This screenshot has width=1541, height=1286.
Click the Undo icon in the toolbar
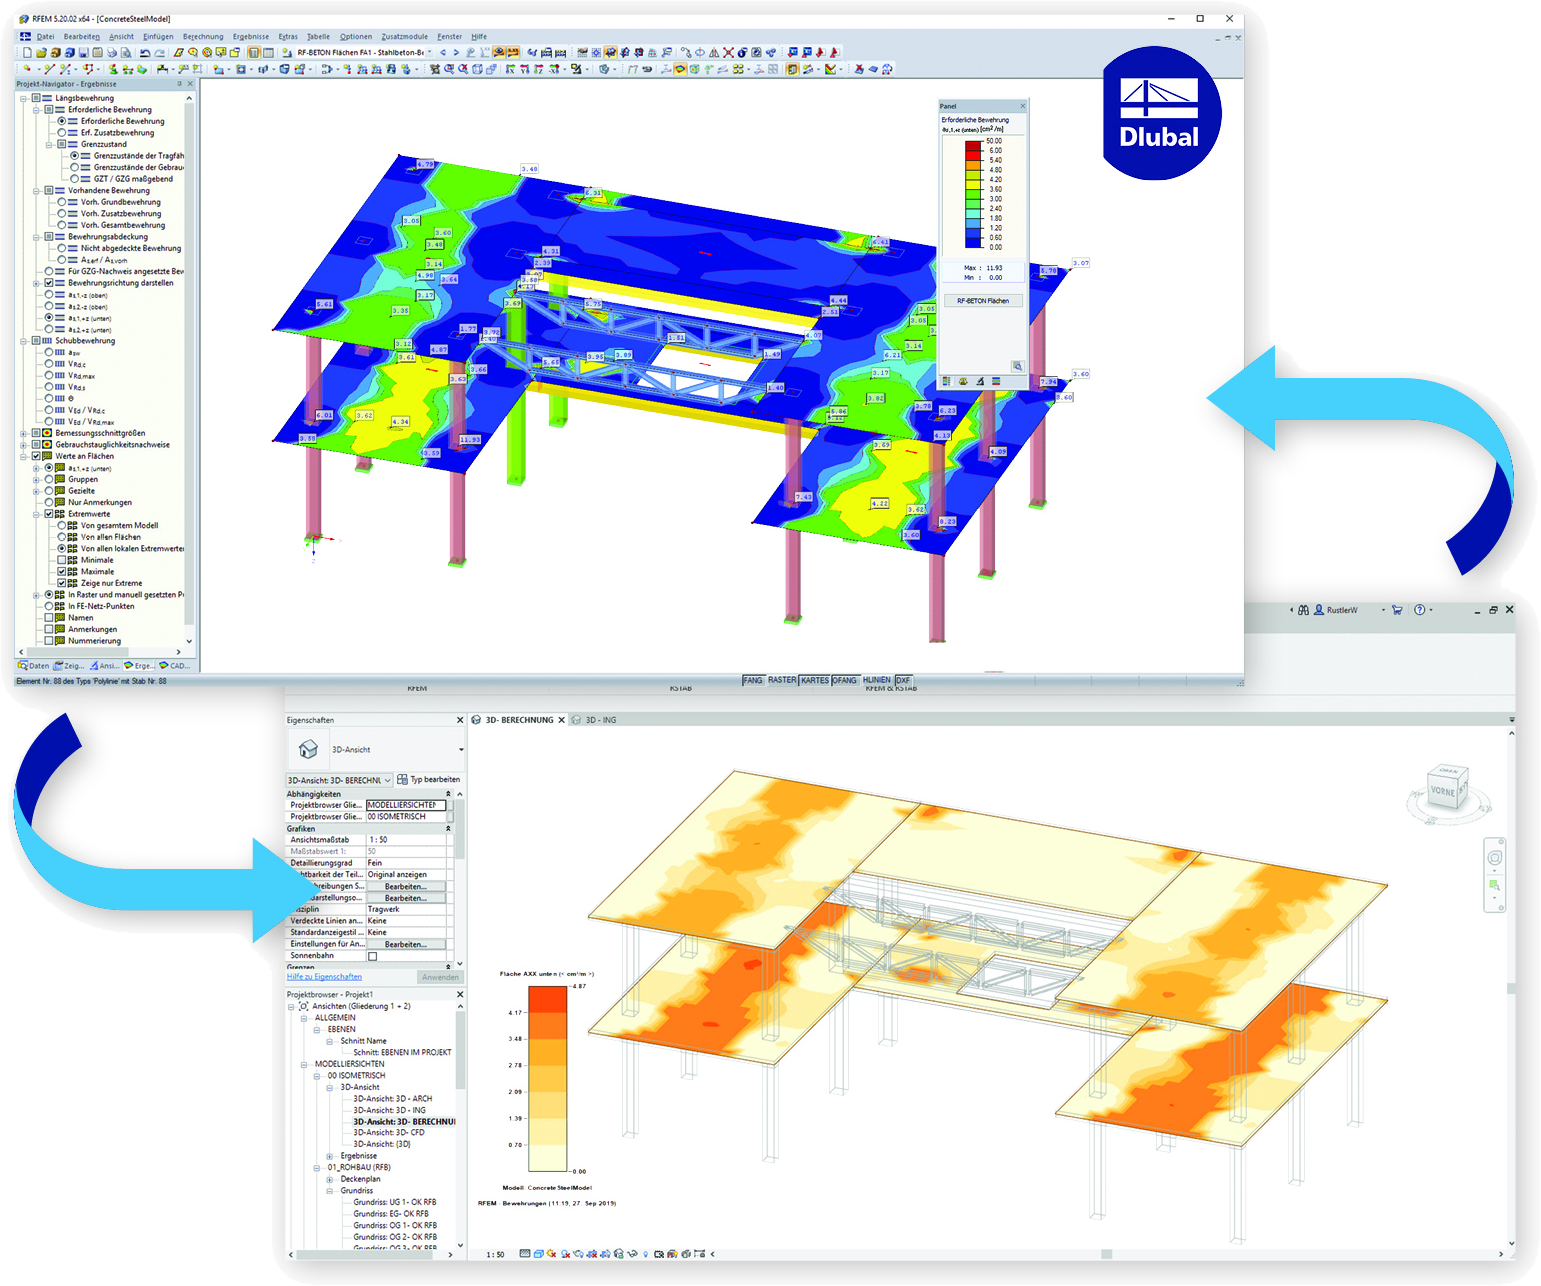pyautogui.click(x=143, y=52)
